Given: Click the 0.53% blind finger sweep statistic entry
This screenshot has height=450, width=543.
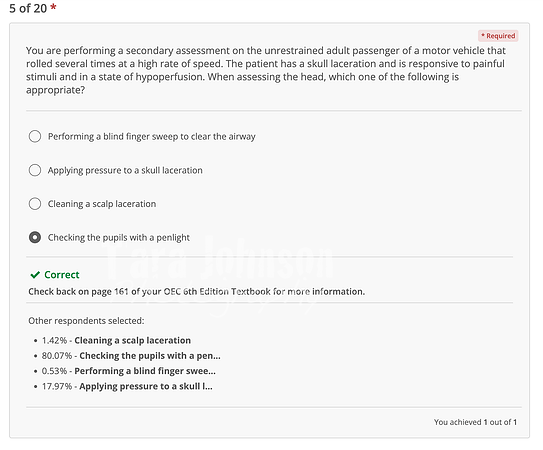Looking at the screenshot, I should [128, 371].
